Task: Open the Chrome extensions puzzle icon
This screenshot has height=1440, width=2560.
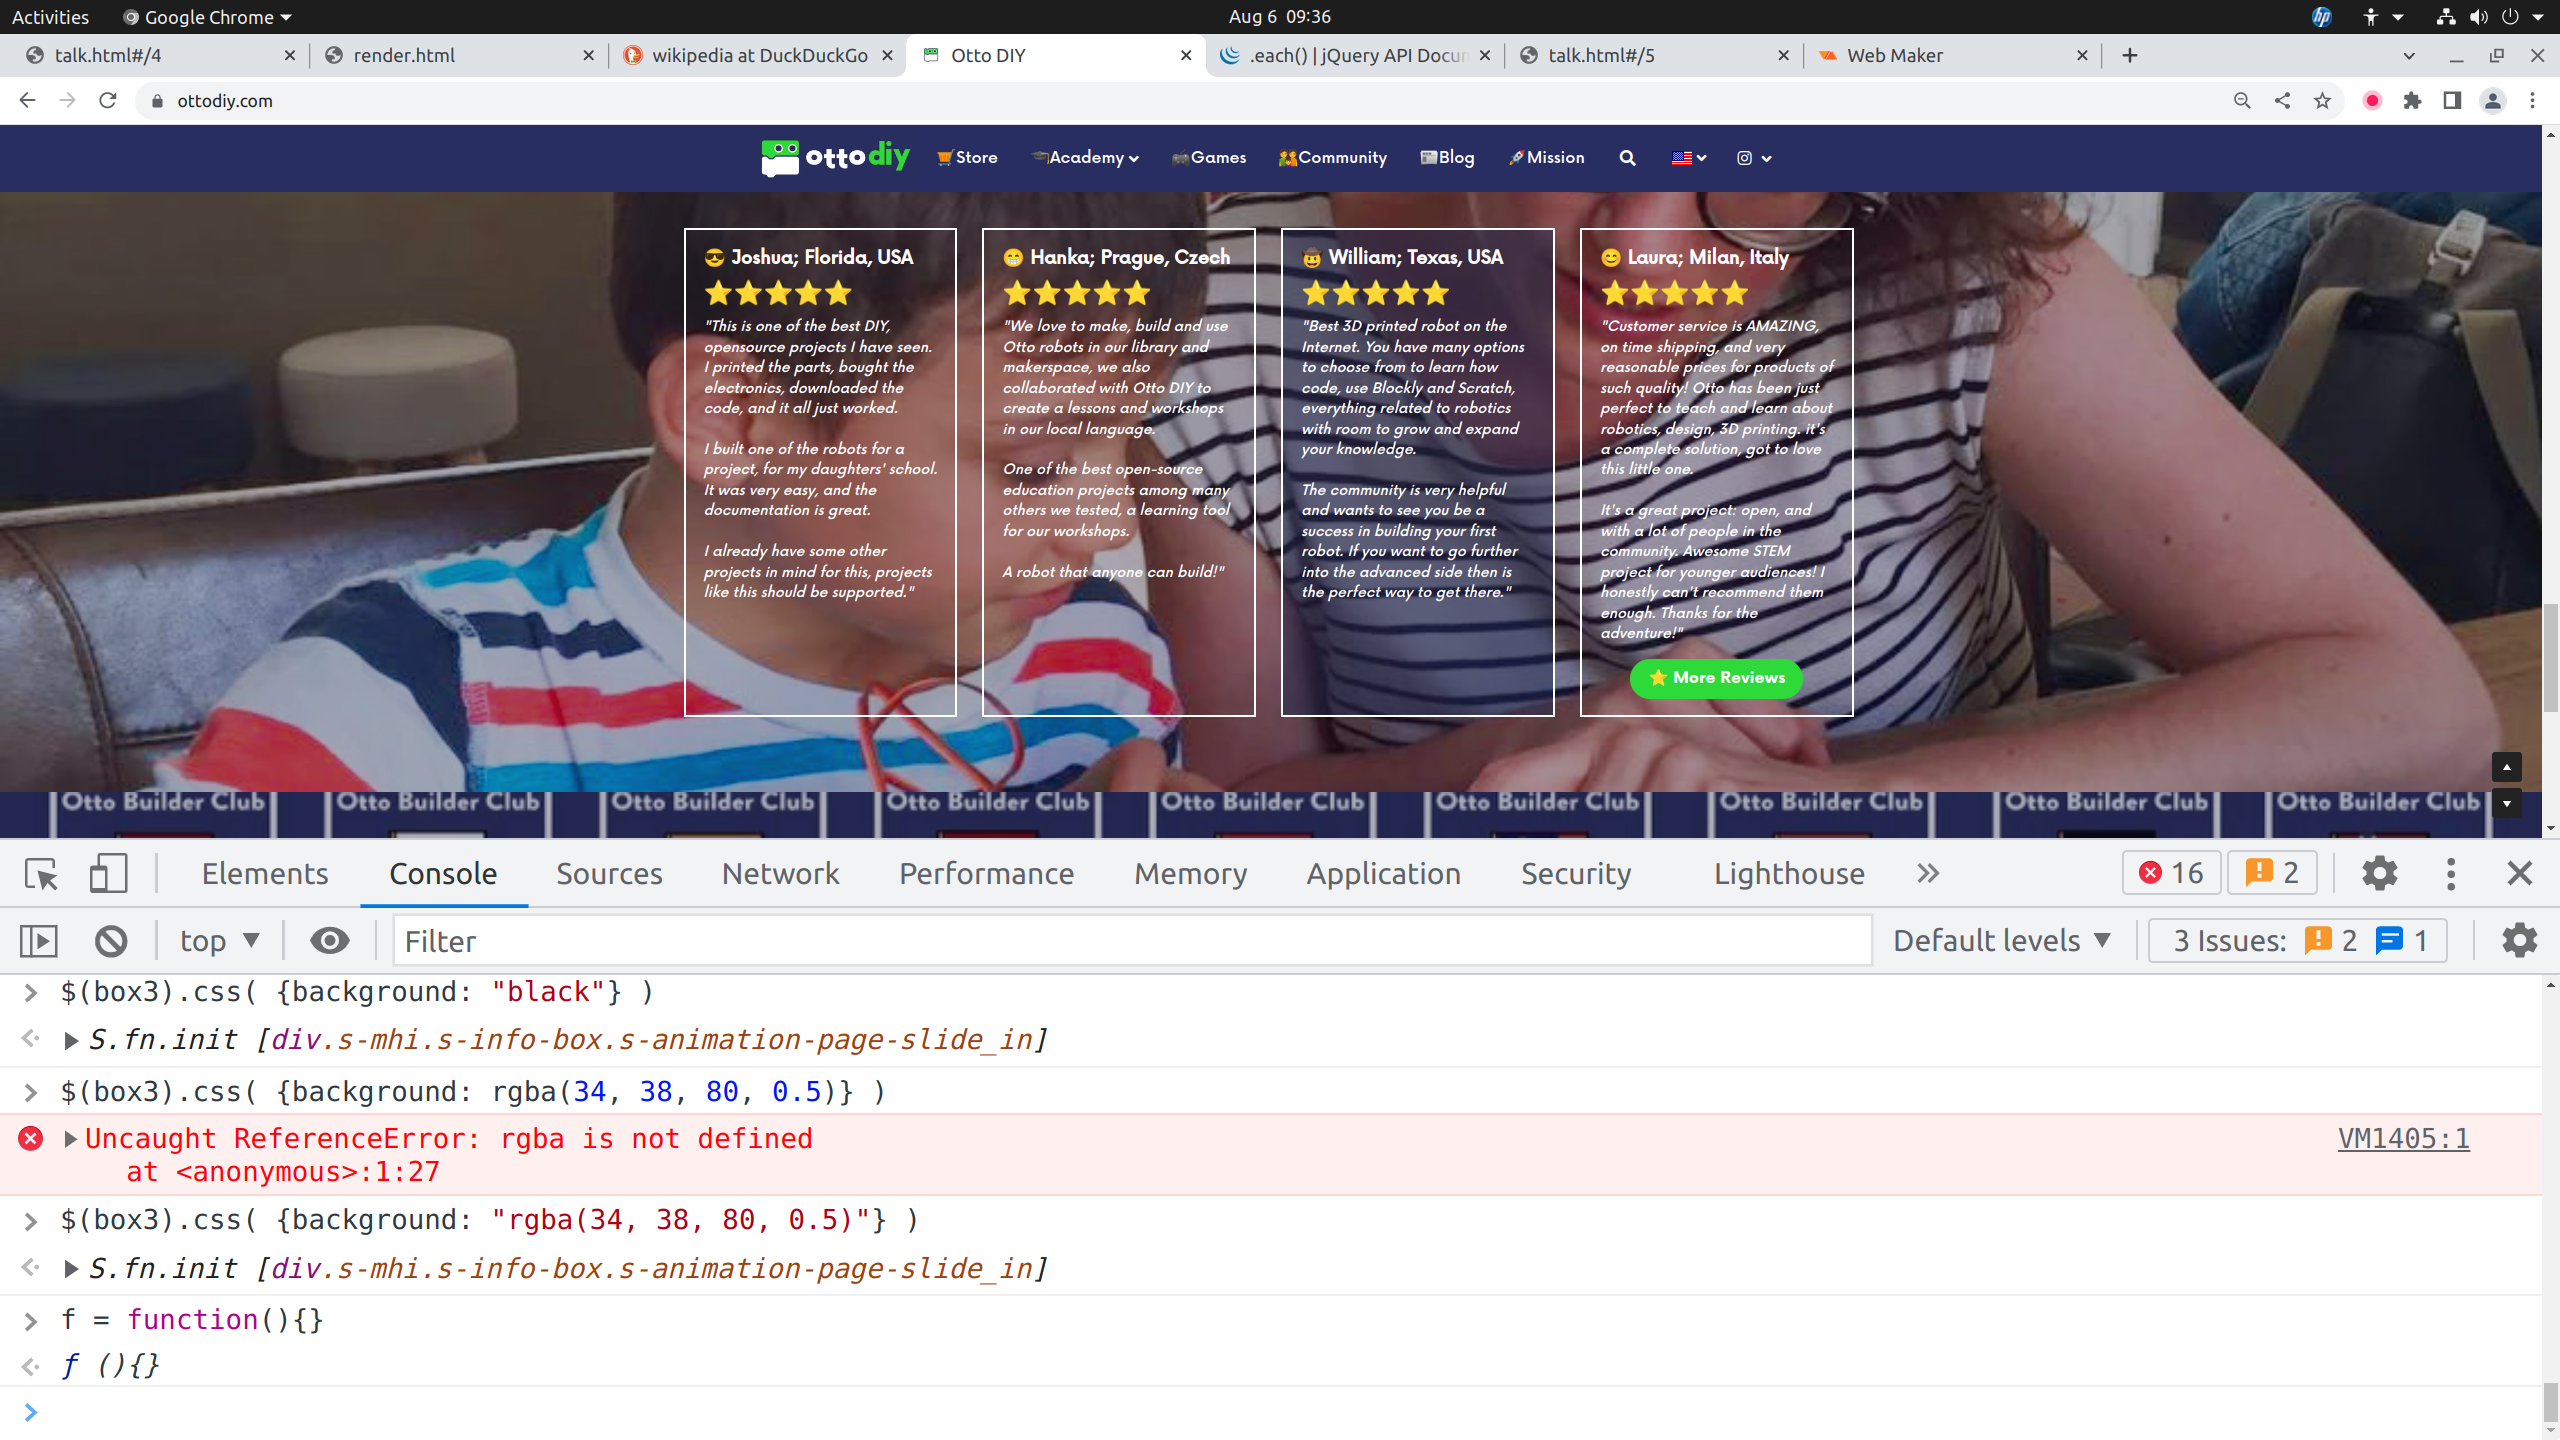Action: pos(2412,101)
